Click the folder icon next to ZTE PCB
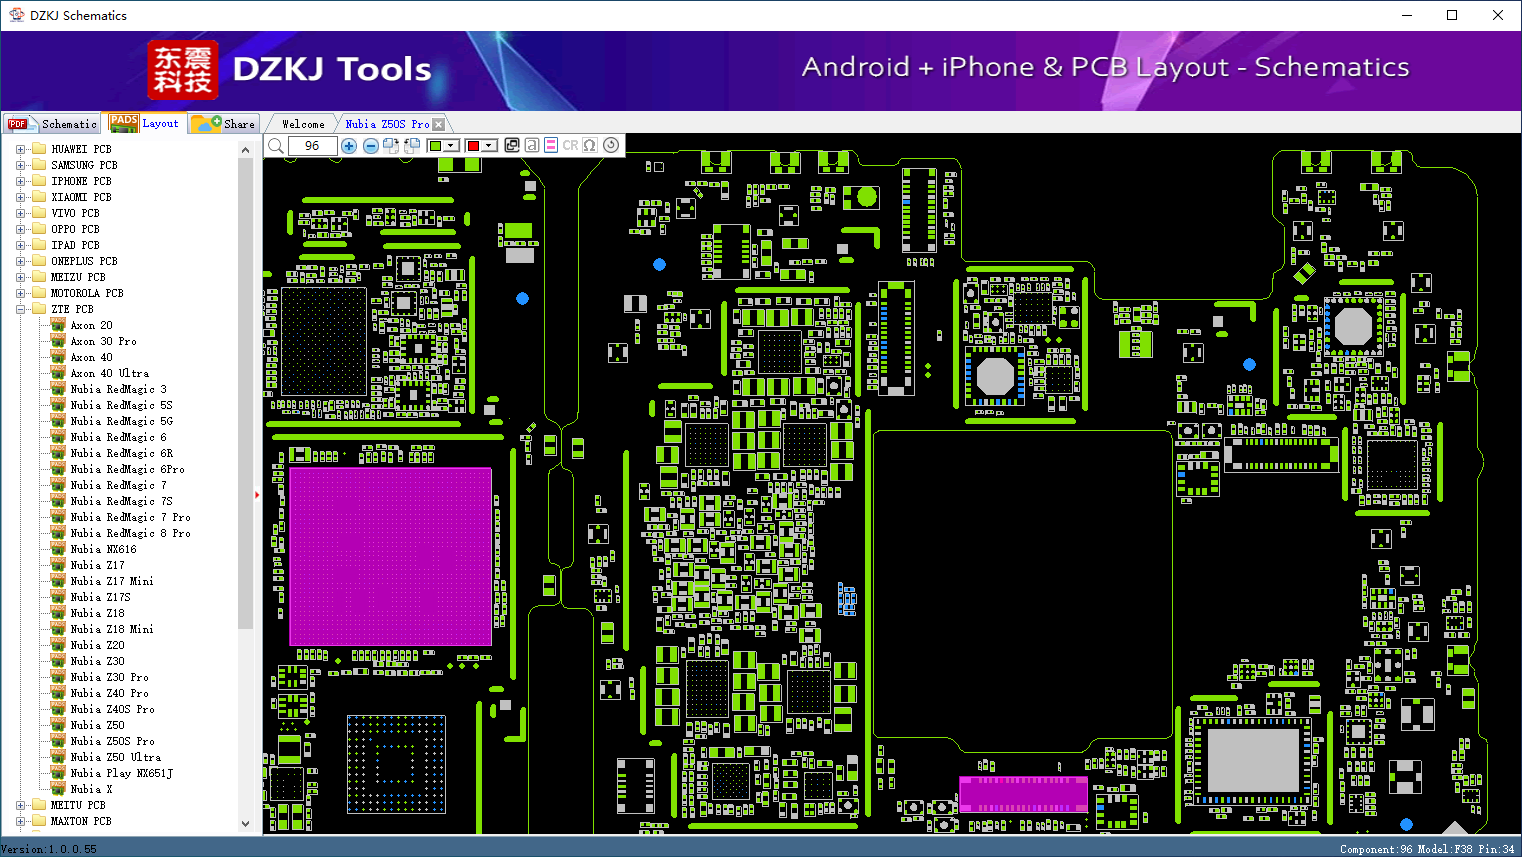The width and height of the screenshot is (1522, 857). 39,309
